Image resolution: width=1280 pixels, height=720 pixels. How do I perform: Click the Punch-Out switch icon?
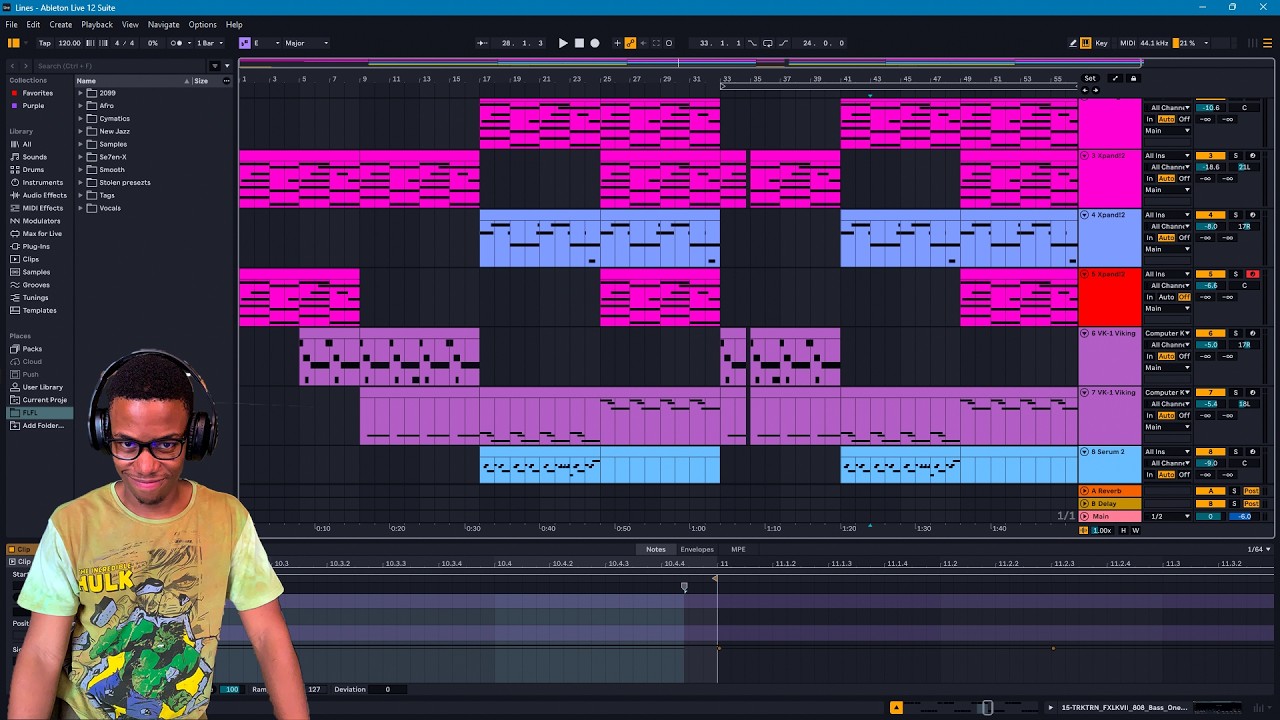[x=782, y=43]
